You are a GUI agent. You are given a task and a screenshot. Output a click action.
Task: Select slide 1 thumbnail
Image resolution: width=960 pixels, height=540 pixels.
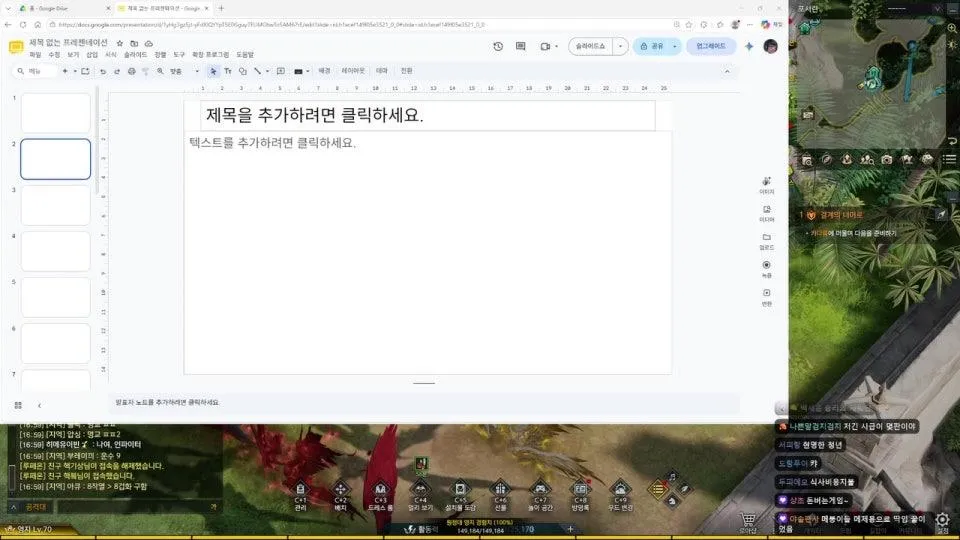[56, 113]
